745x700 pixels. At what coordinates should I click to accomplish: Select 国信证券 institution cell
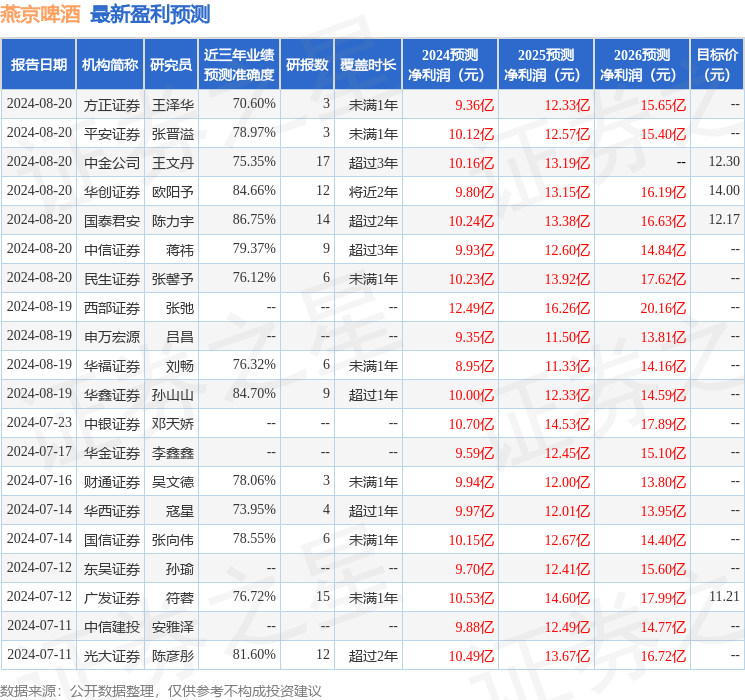[x=112, y=540]
